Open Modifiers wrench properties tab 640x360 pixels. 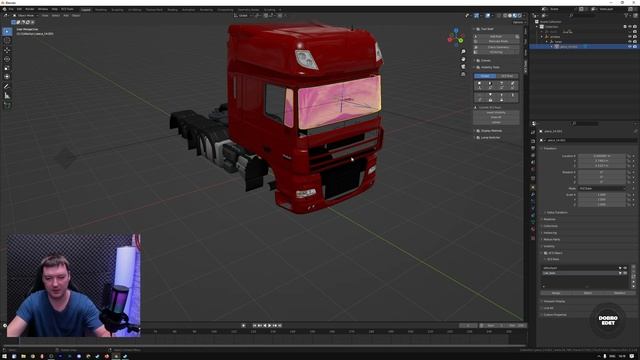click(x=533, y=195)
